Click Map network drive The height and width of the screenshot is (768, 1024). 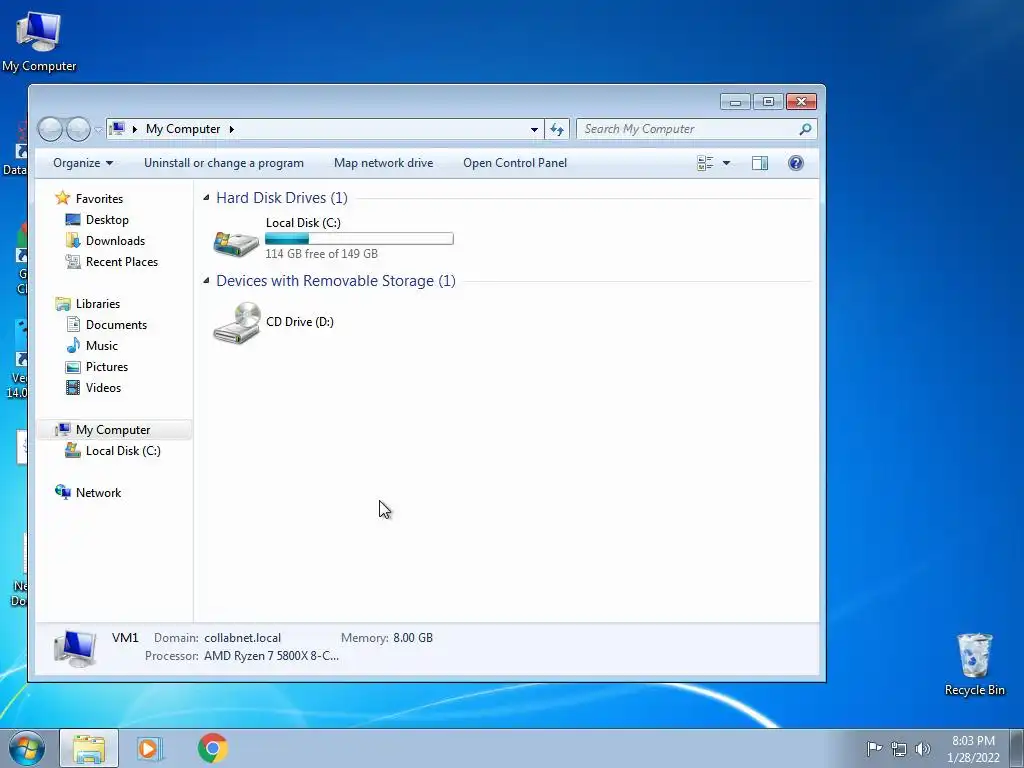383,163
